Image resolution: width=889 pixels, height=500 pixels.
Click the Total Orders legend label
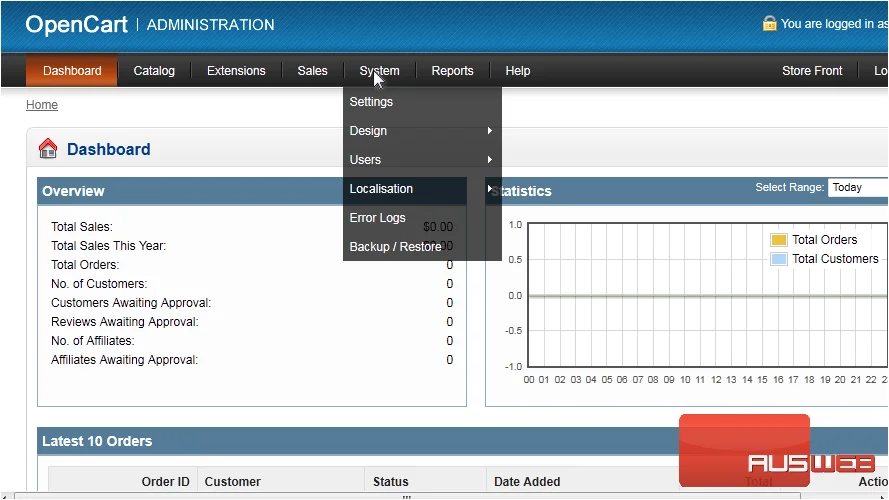click(824, 240)
